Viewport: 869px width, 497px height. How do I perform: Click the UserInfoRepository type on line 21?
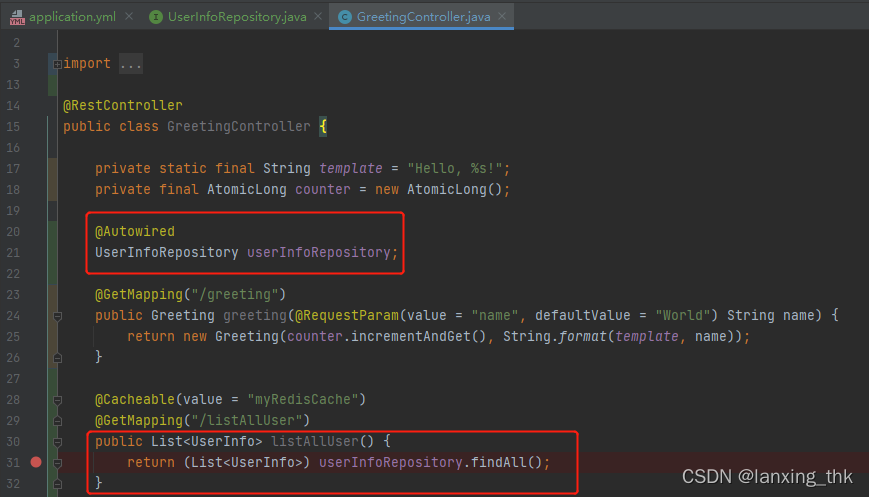pos(166,253)
